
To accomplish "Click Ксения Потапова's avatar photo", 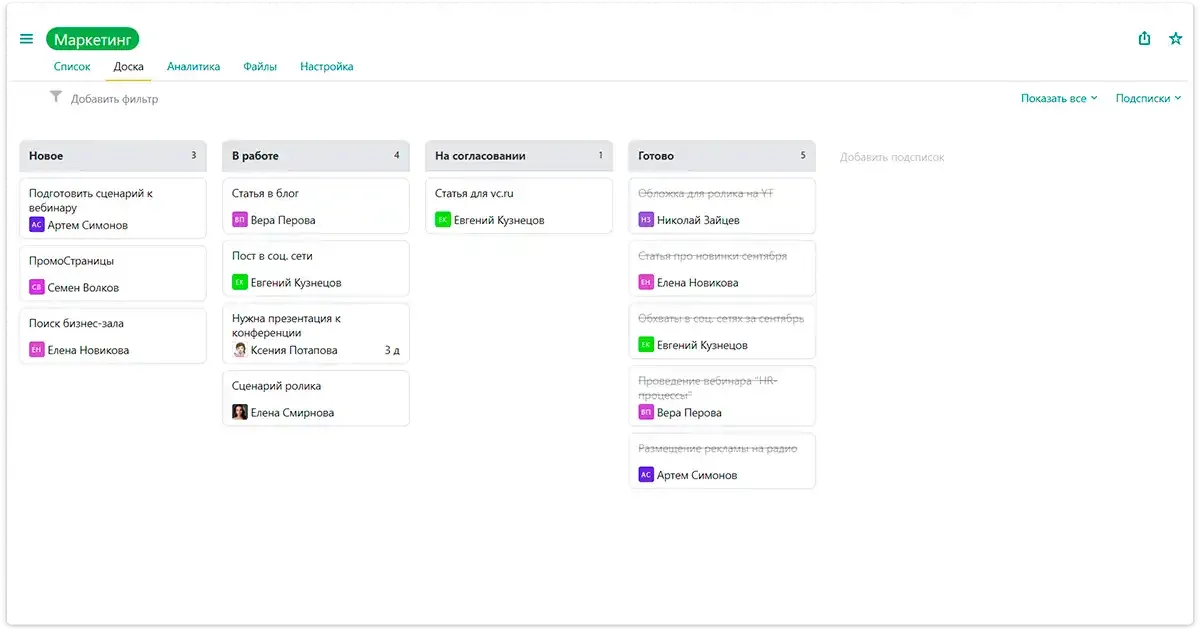I will [x=240, y=350].
